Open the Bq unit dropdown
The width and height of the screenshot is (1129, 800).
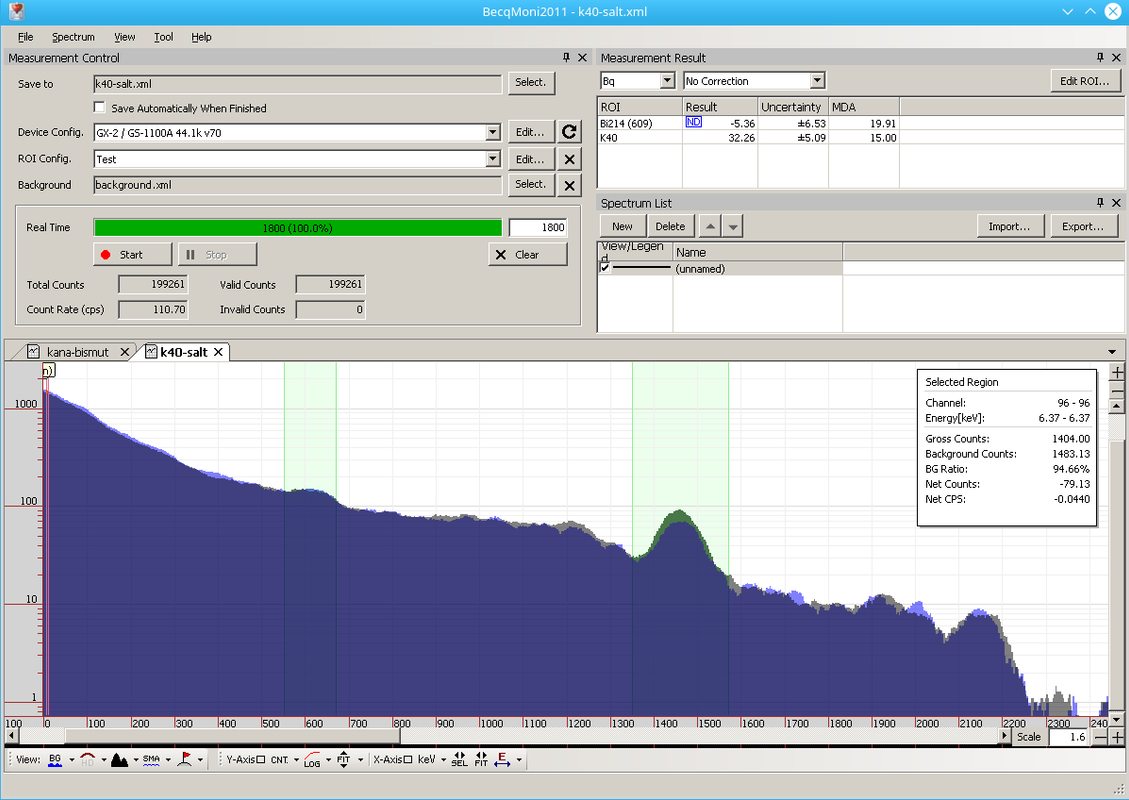point(667,81)
